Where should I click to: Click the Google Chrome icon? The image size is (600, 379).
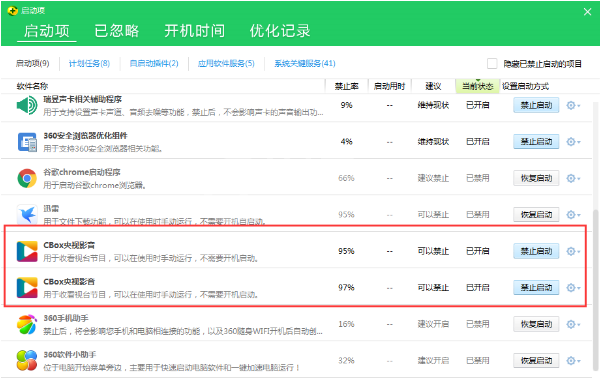pyautogui.click(x=27, y=178)
